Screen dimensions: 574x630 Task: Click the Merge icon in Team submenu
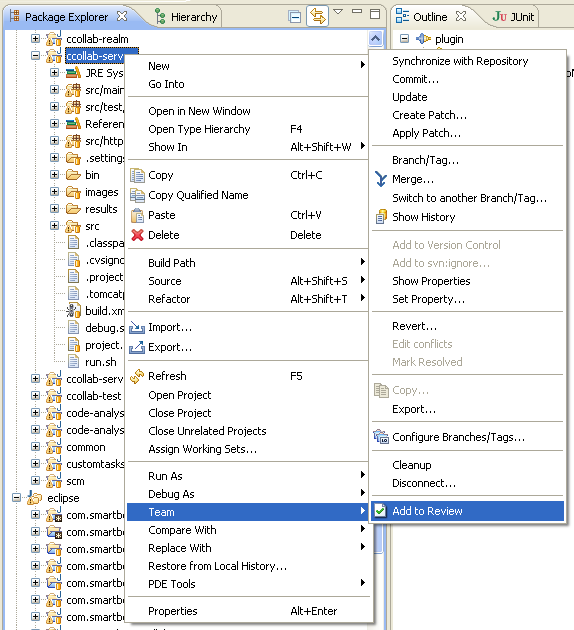click(x=380, y=179)
